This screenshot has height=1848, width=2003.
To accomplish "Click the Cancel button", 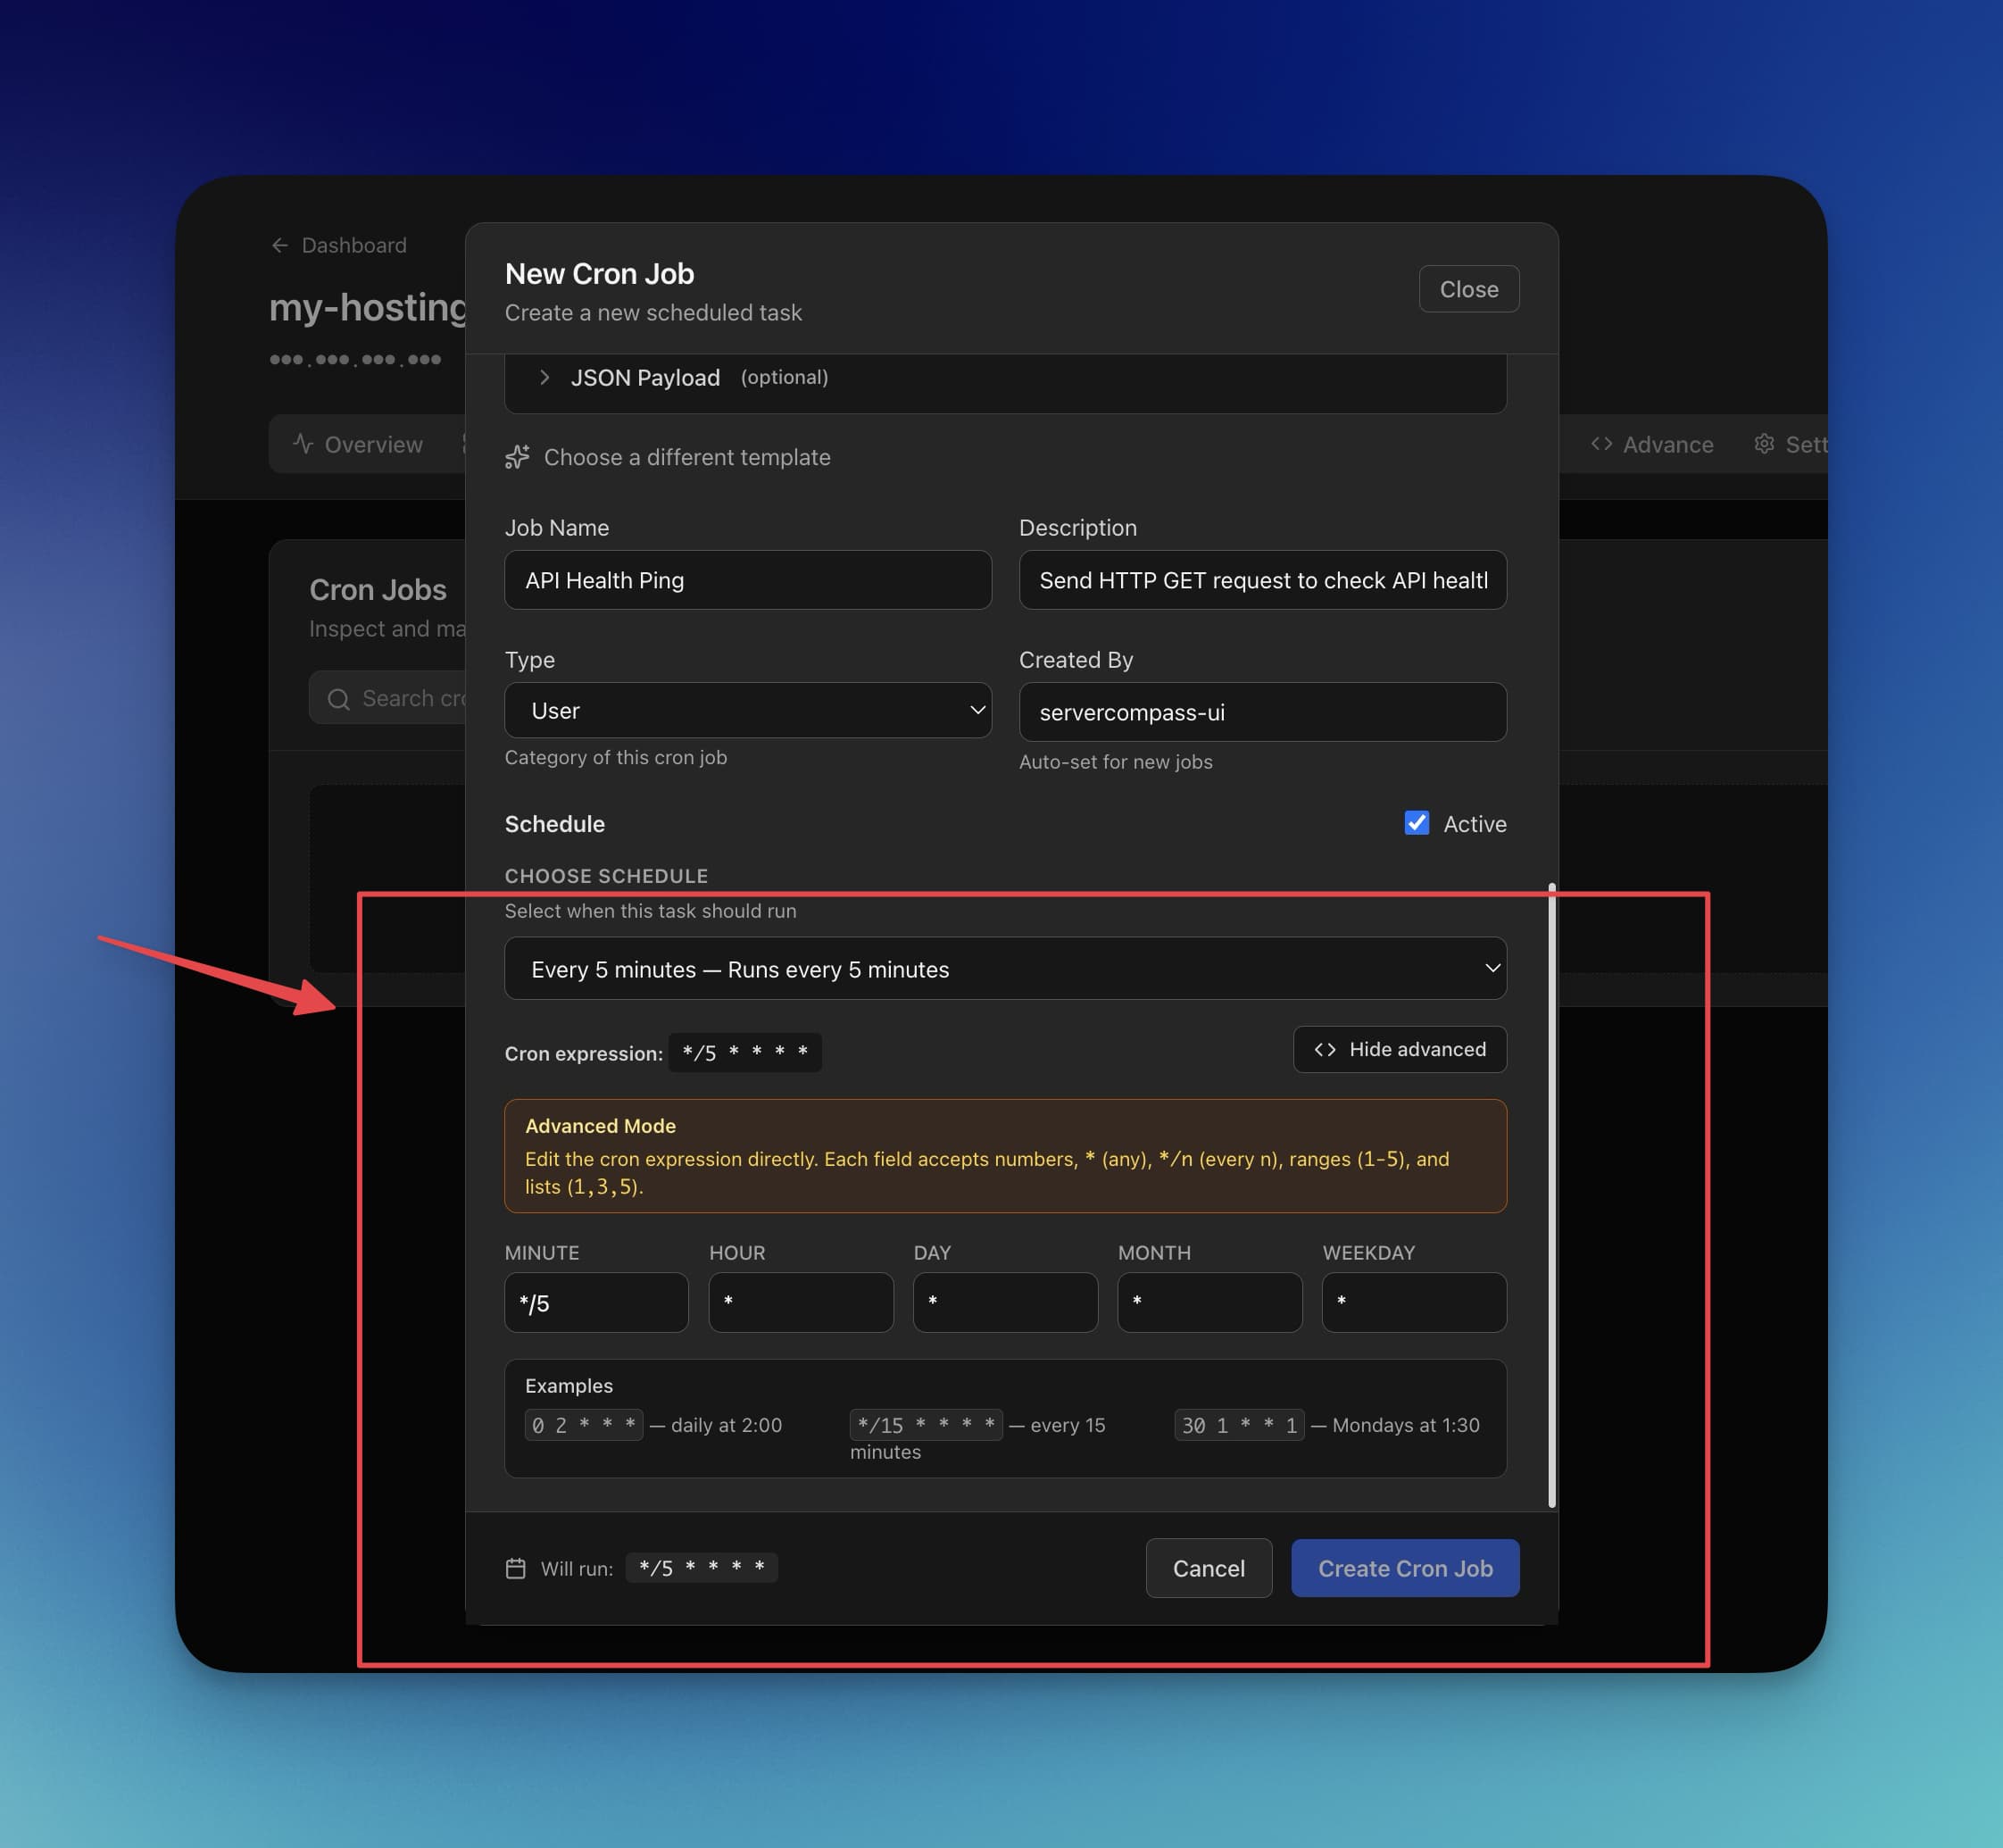I will (x=1208, y=1568).
